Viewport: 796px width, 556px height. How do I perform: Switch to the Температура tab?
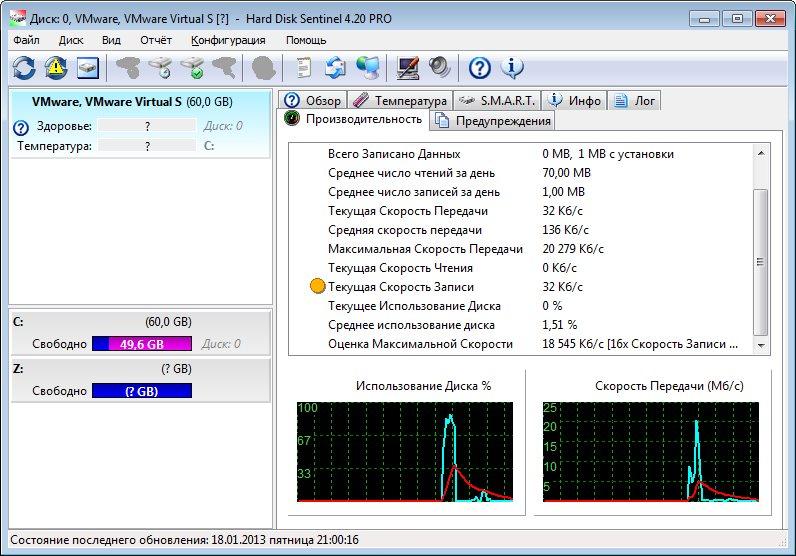pyautogui.click(x=401, y=101)
